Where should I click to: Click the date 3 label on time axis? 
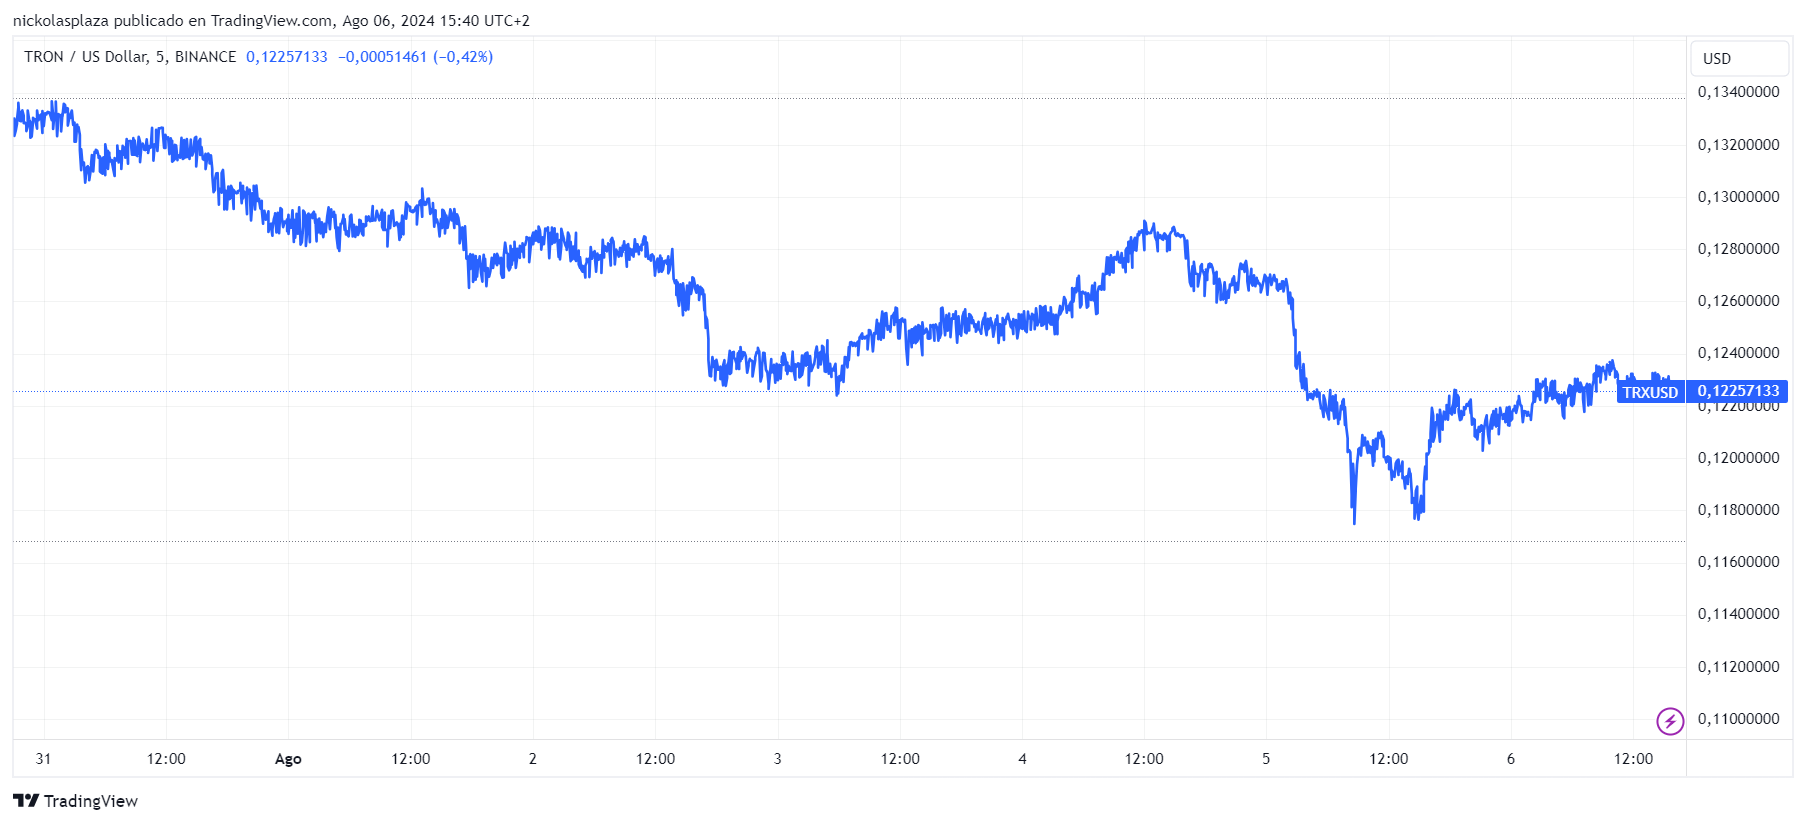pyautogui.click(x=778, y=759)
